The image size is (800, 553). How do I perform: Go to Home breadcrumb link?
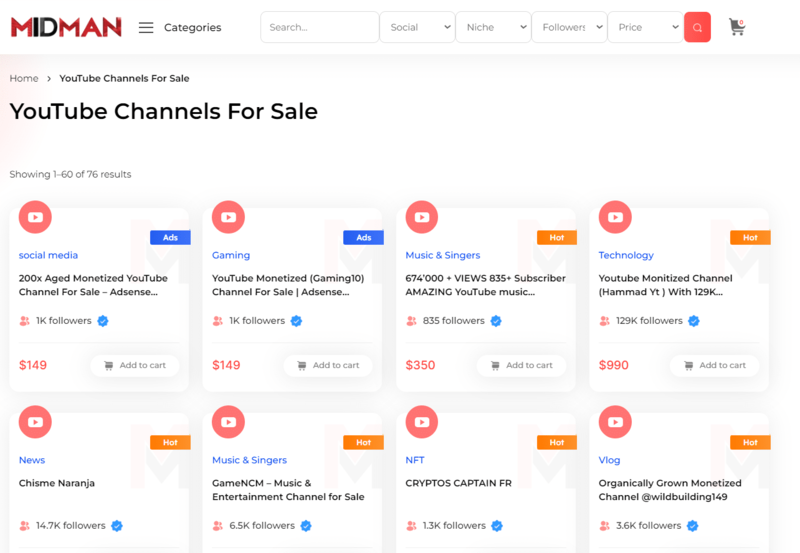(x=24, y=78)
